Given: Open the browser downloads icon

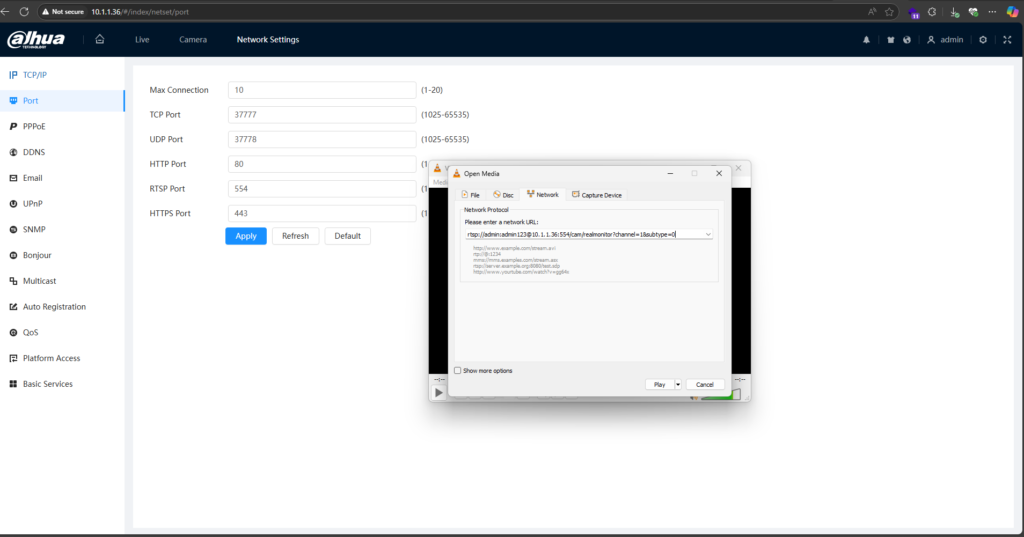Looking at the screenshot, I should 954,12.
